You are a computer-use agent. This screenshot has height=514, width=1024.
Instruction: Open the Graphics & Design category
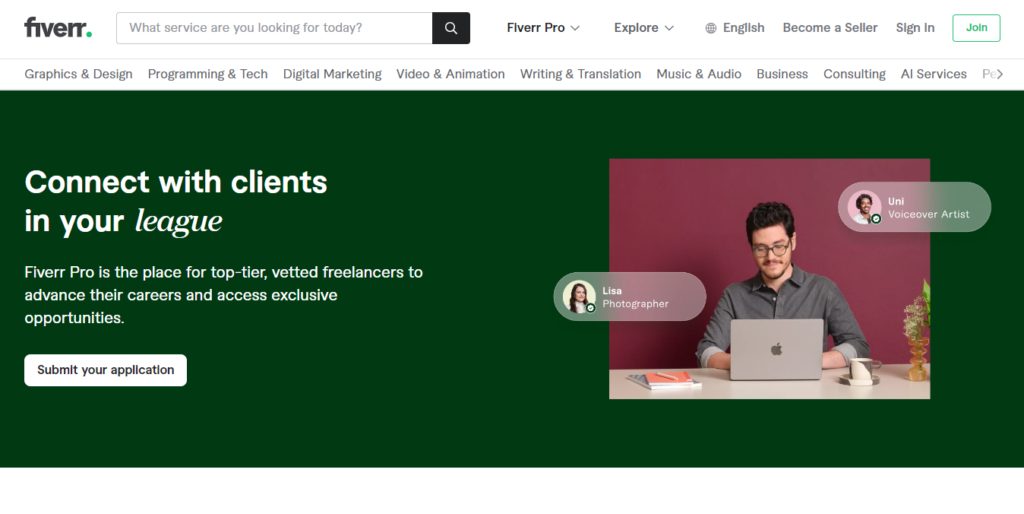pos(78,74)
